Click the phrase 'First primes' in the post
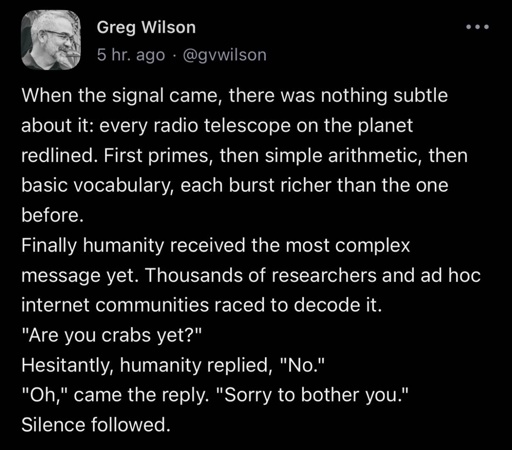Screen dimensions: 512x450 point(156,156)
